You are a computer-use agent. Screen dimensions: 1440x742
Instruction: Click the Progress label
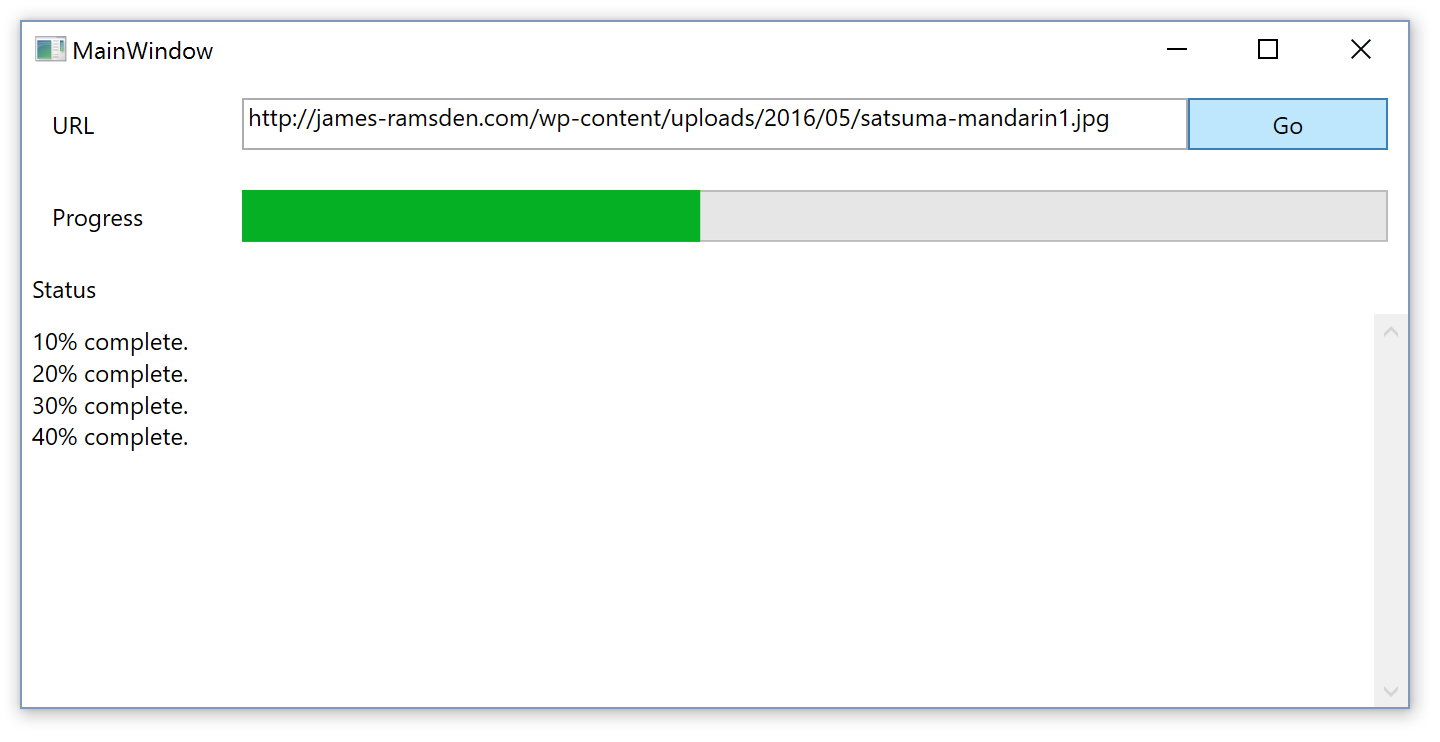click(x=98, y=218)
